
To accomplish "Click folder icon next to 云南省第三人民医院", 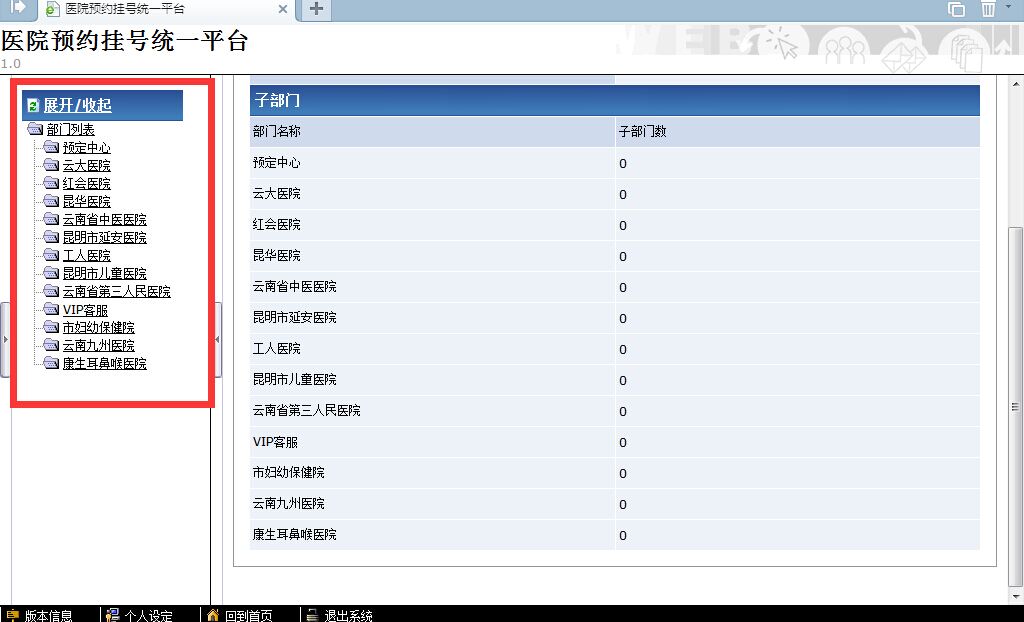I will 52,291.
